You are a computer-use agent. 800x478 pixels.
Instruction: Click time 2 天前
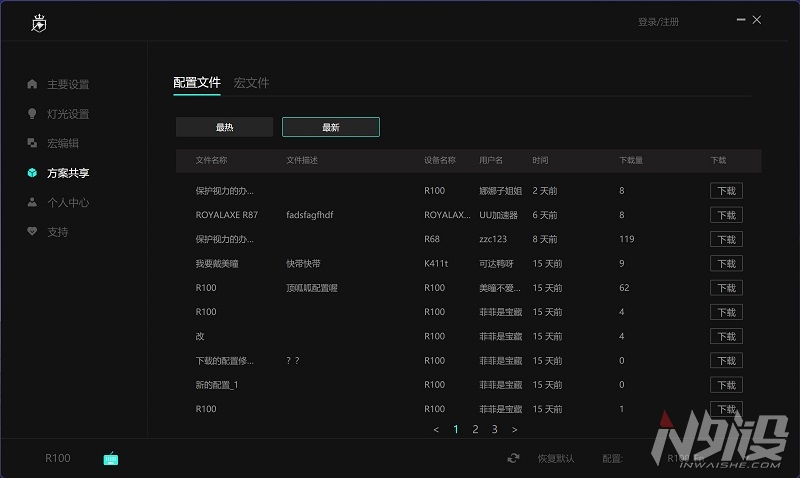coord(544,191)
